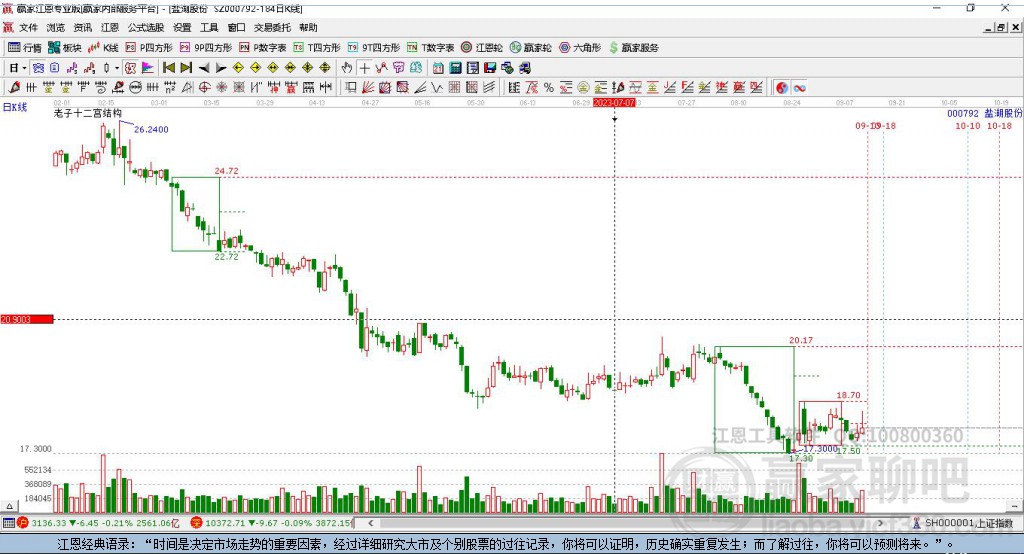The image size is (1024, 554).
Task: Open the 公式选股 menu
Action: (x=146, y=27)
